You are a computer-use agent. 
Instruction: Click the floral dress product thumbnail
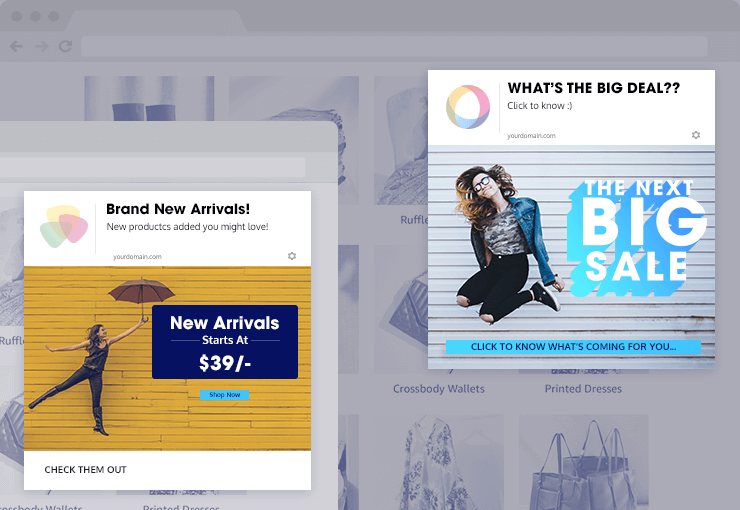coord(439,462)
